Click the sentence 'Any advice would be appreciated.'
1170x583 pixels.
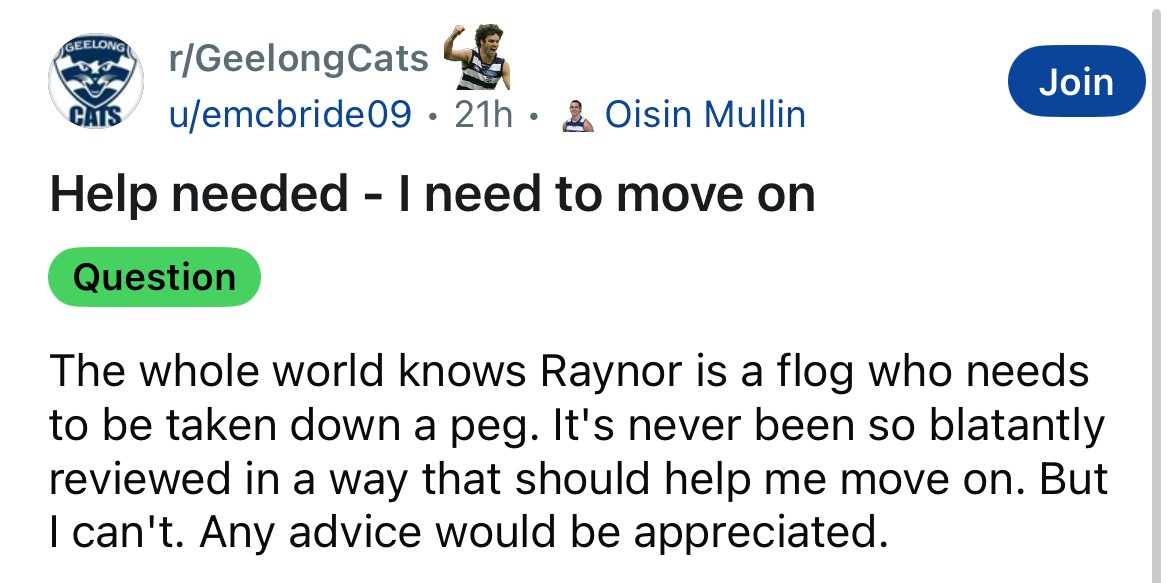pos(543,533)
